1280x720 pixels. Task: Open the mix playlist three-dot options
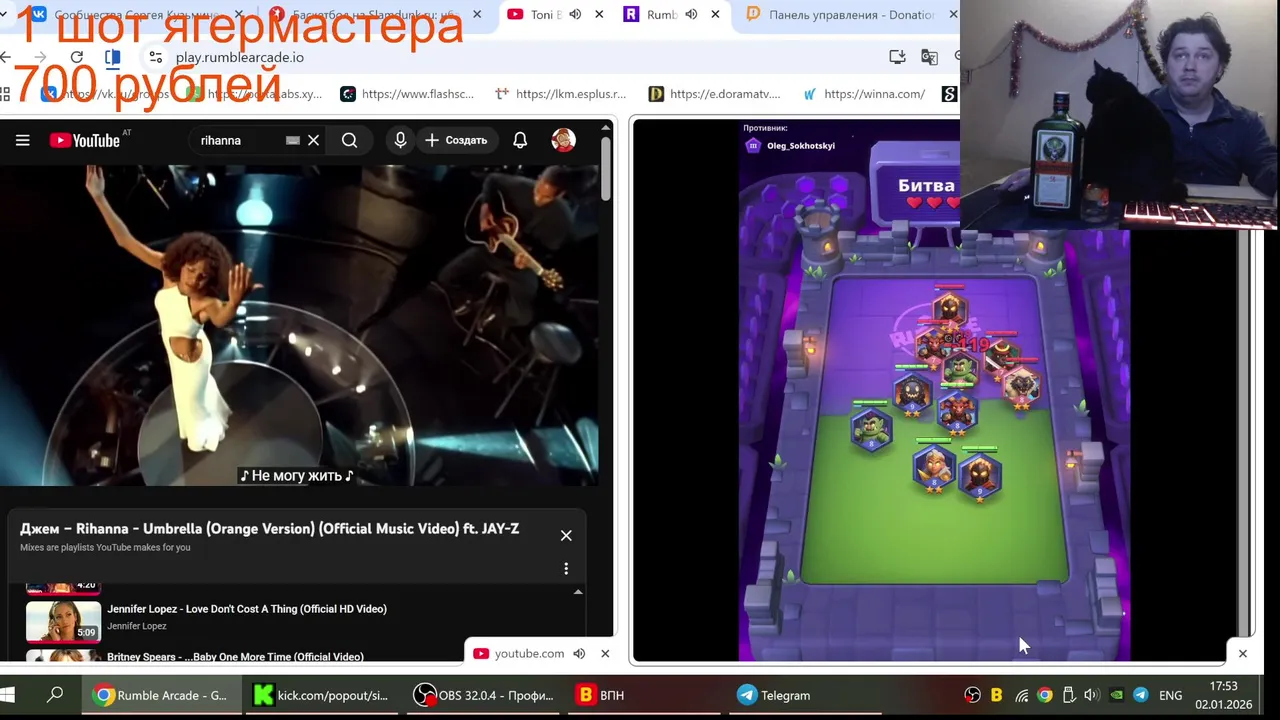tap(566, 568)
